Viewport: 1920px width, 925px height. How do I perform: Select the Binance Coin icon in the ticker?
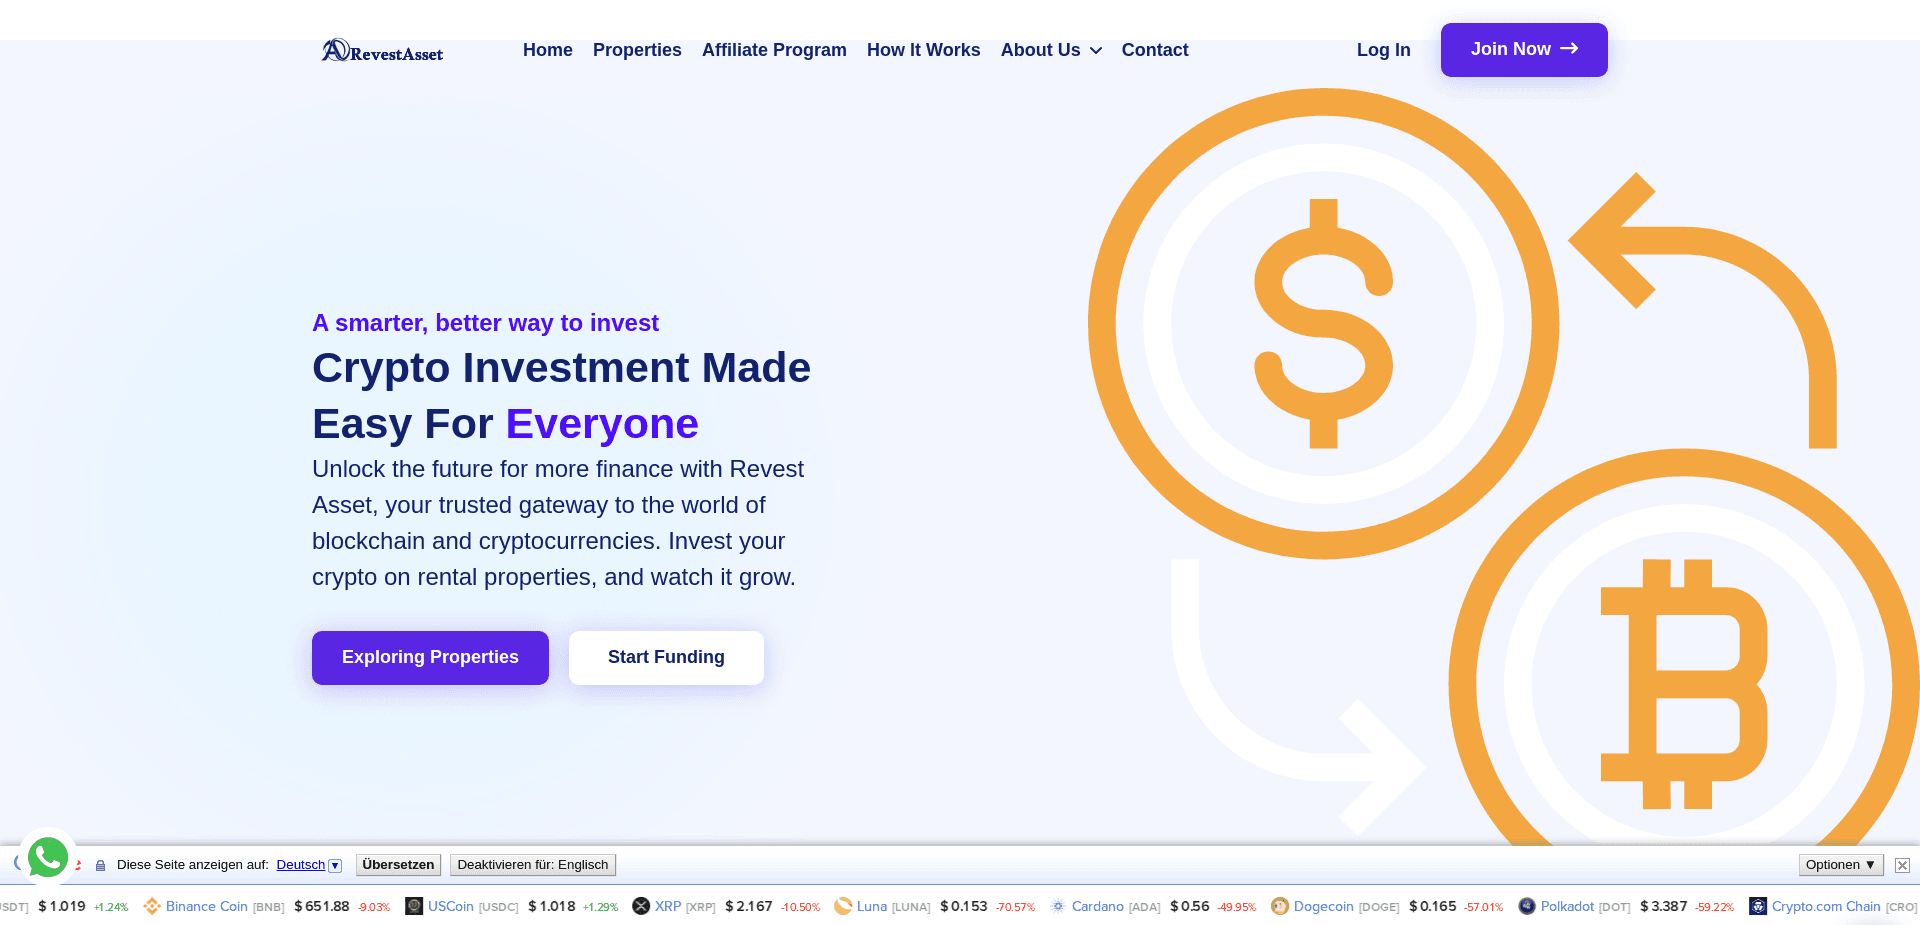[x=152, y=906]
